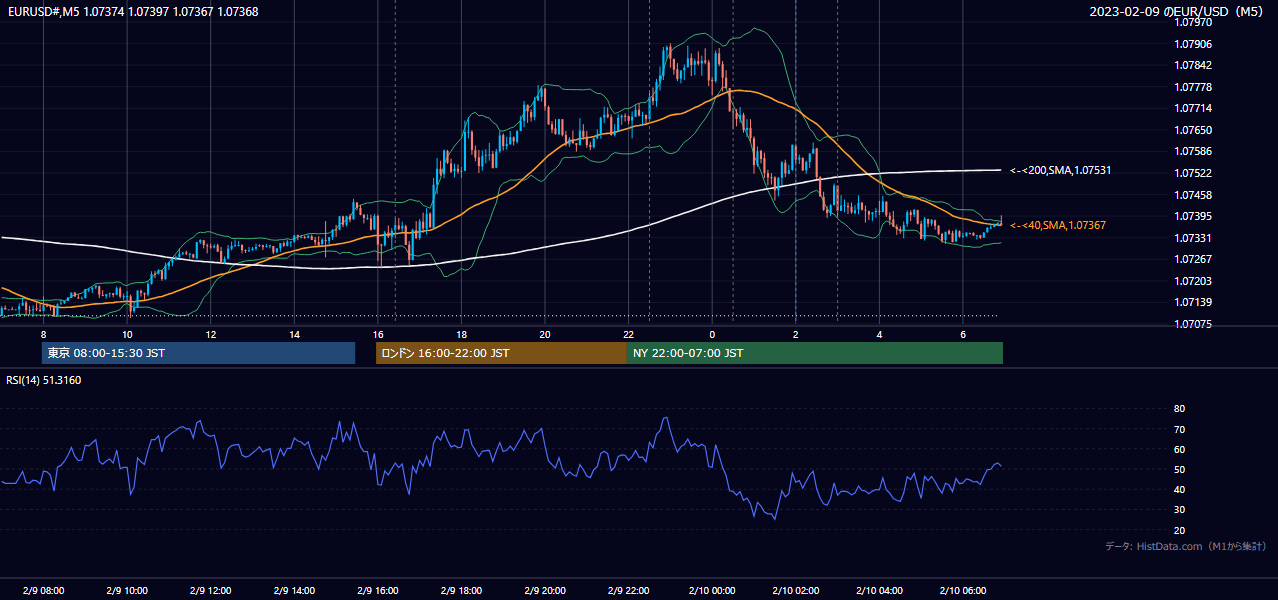Click RSI scale value 60
Viewport: 1278px width, 600px height.
1180,449
